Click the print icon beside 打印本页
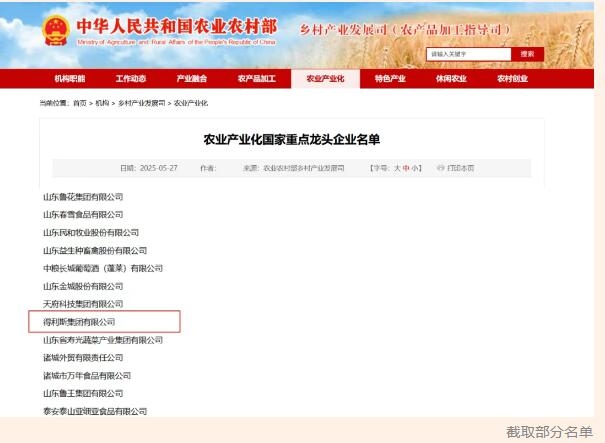605x443 pixels. click(x=441, y=168)
